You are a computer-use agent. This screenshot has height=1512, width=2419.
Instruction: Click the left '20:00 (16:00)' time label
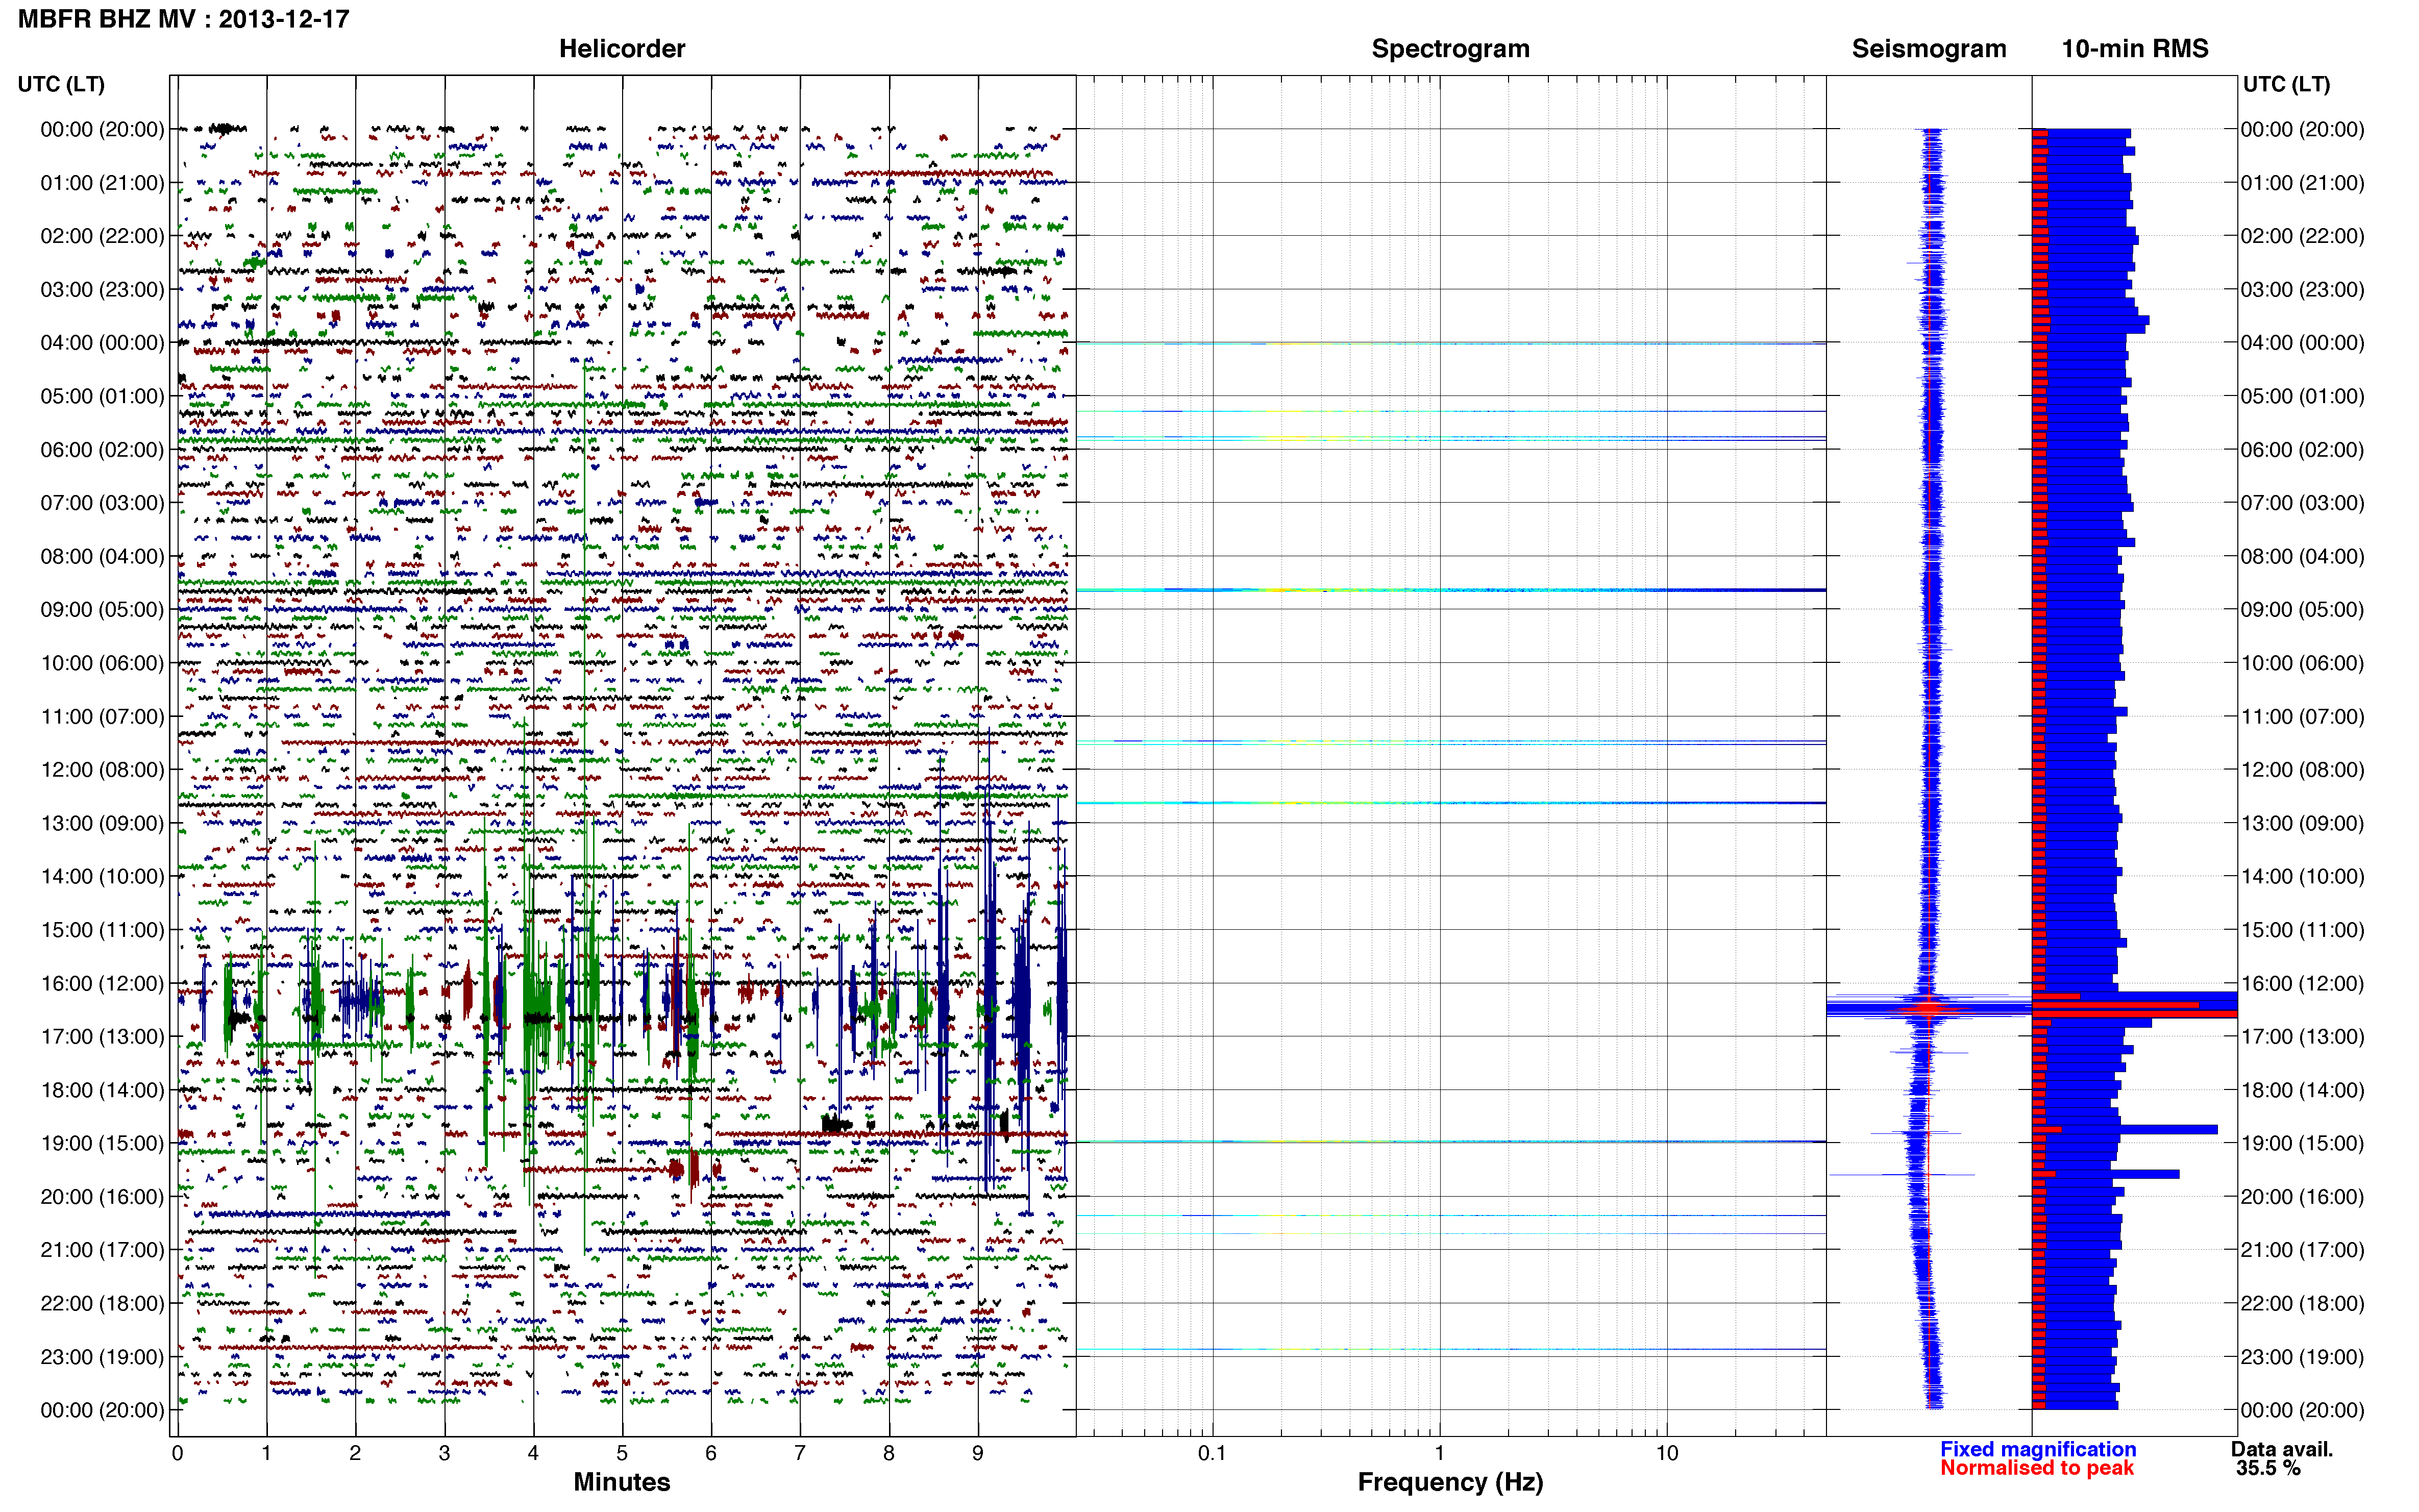click(102, 1197)
